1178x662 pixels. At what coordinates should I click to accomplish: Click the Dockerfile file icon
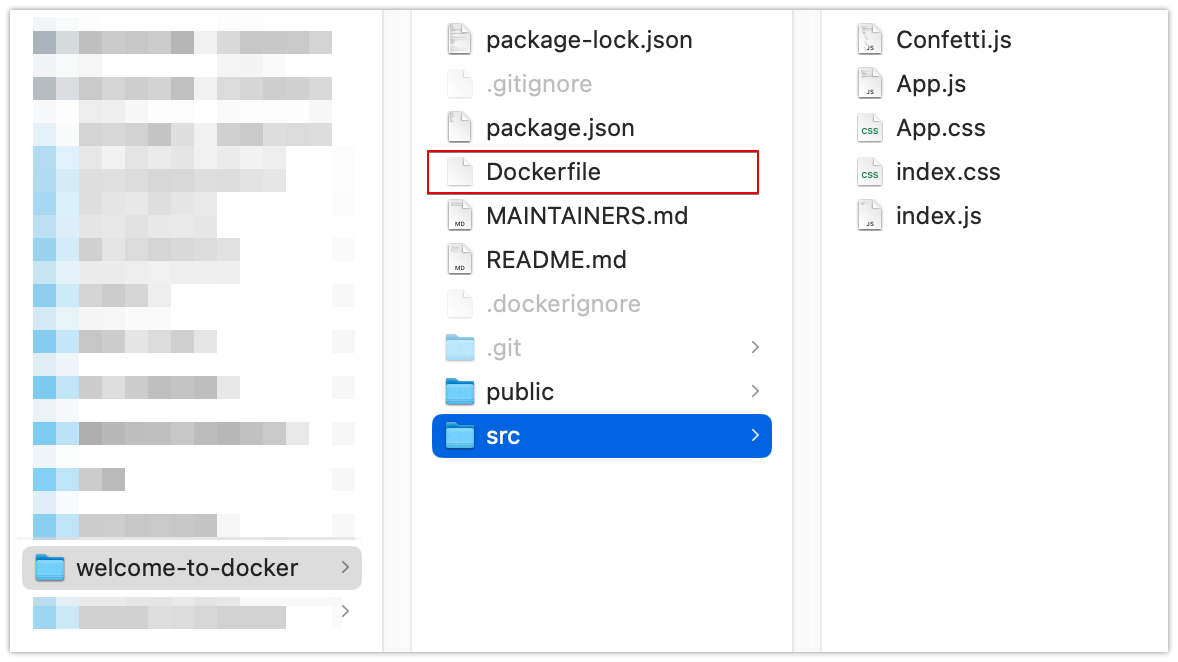459,172
